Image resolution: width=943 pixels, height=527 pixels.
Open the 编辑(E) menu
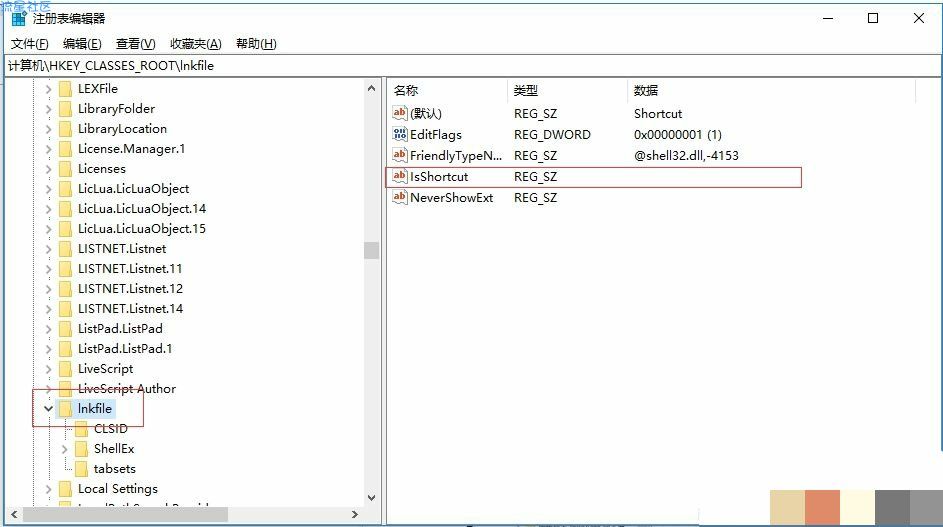tap(82, 44)
